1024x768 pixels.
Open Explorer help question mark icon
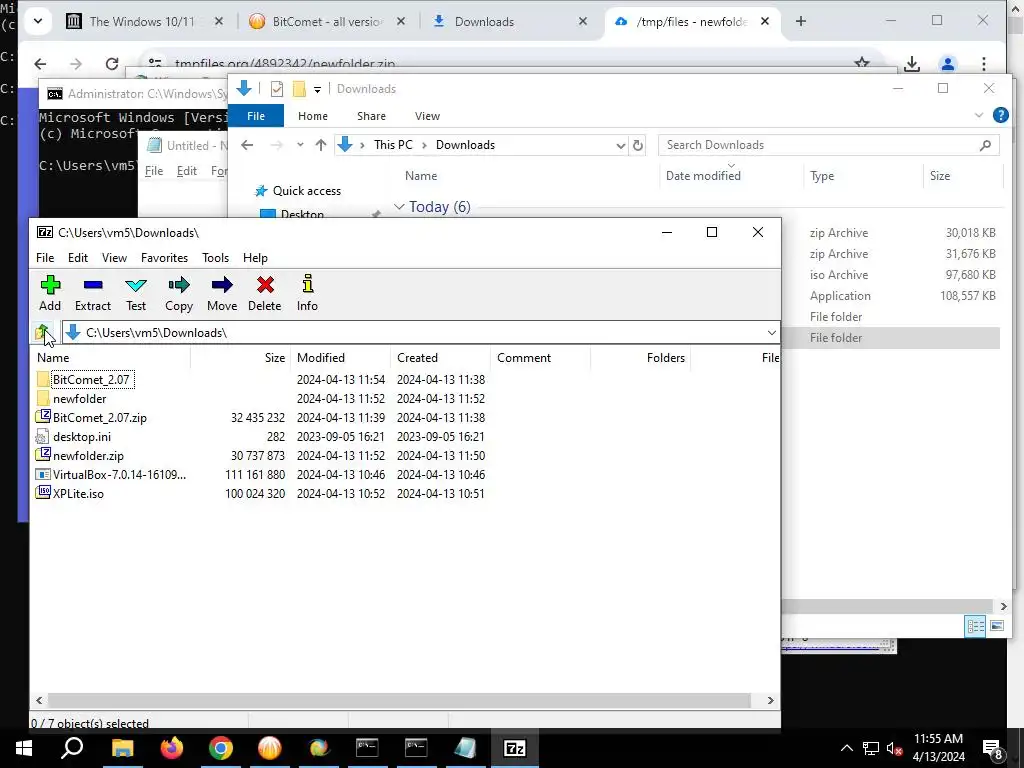pos(1000,116)
